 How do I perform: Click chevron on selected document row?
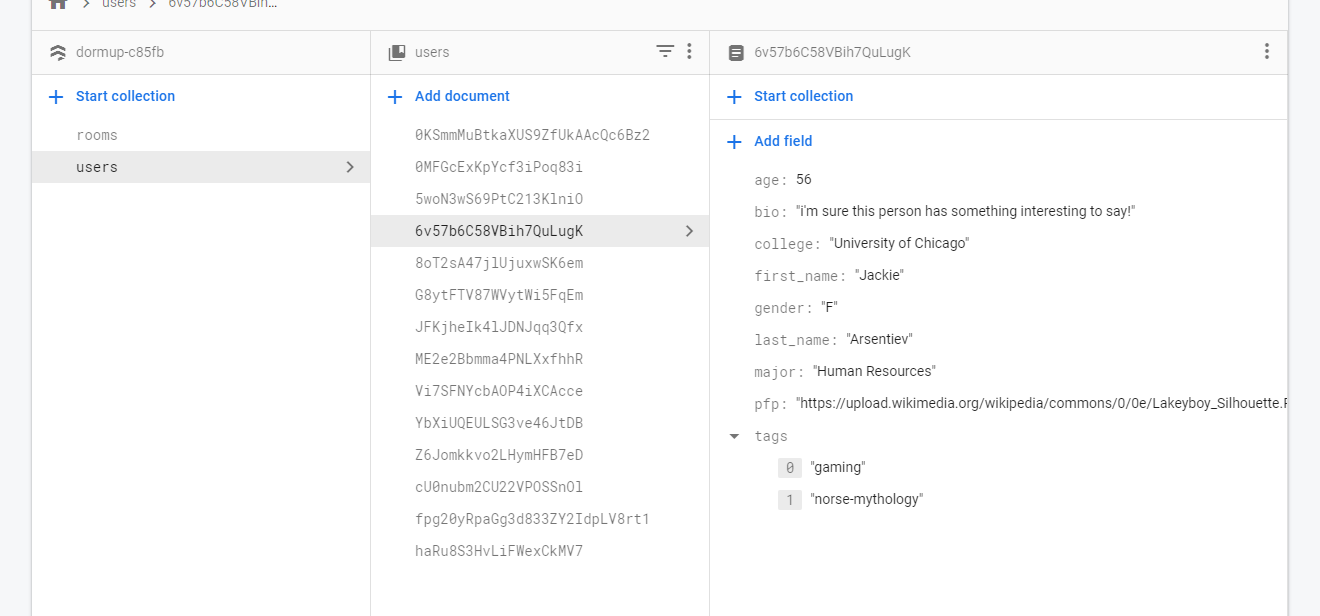coord(689,231)
